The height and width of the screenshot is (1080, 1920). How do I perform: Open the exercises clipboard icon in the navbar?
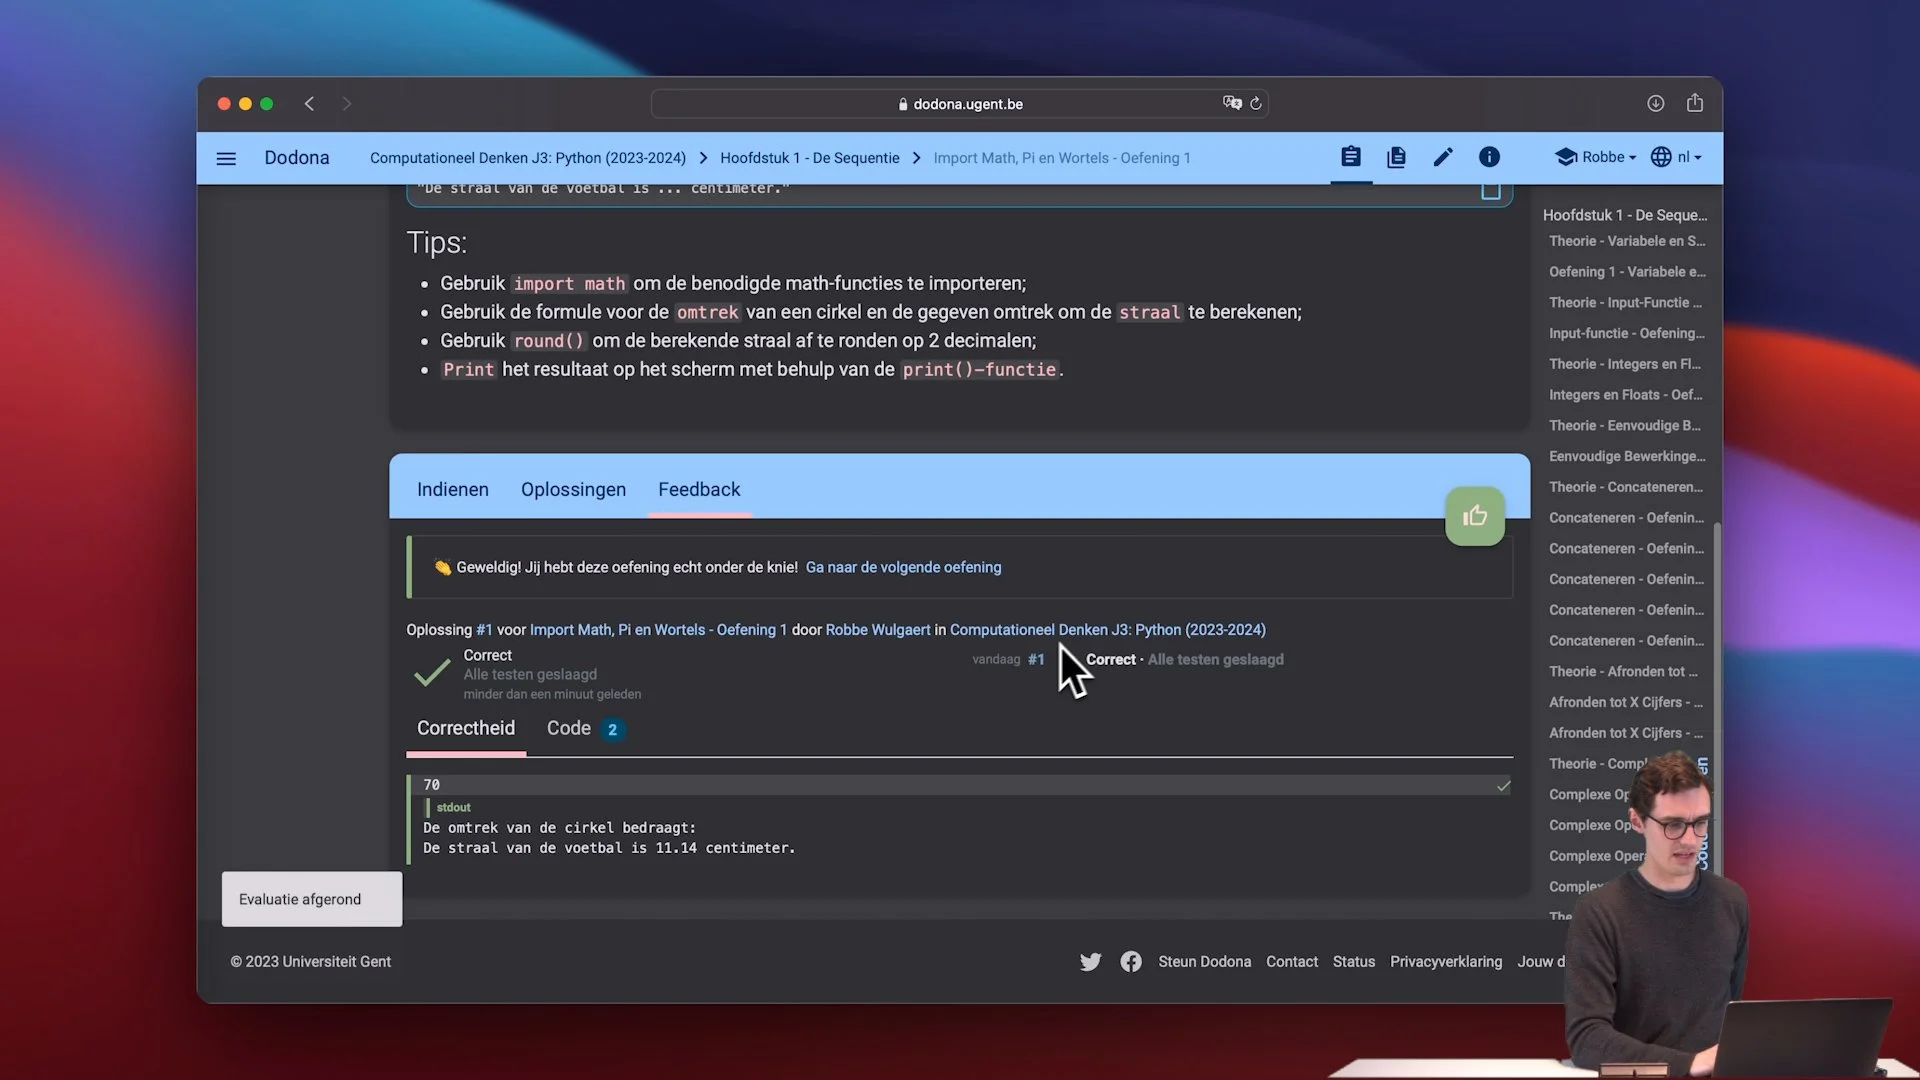pos(1351,157)
